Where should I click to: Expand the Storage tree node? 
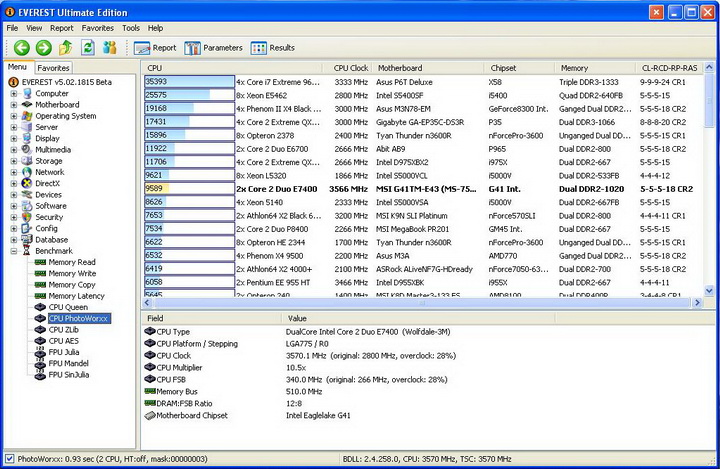pos(14,161)
